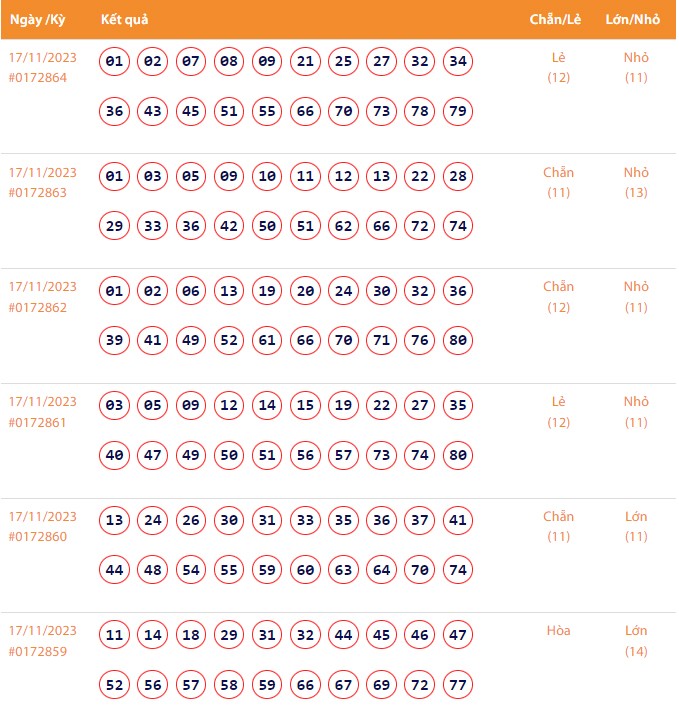Select the "Chẵn/Lẻ" column header

[556, 20]
